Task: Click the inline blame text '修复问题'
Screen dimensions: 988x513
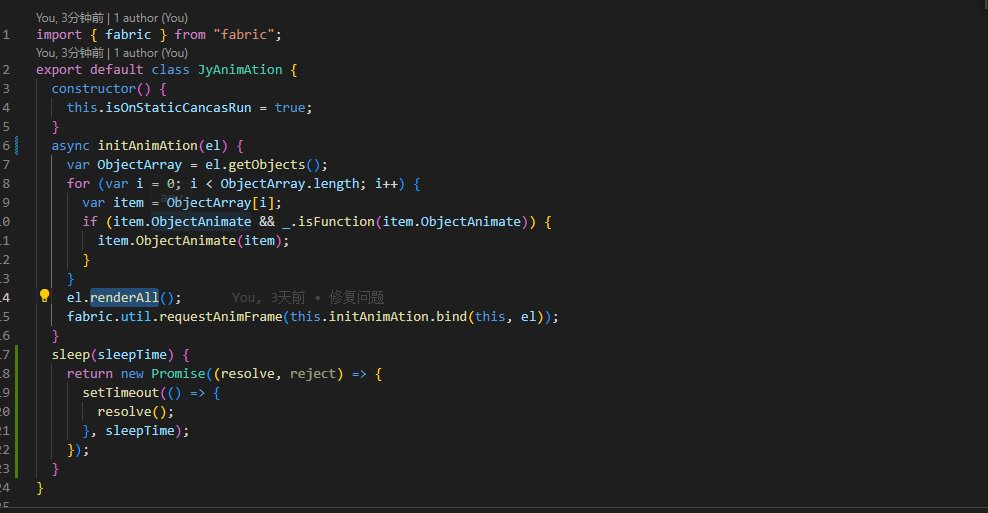Action: pyautogui.click(x=356, y=297)
